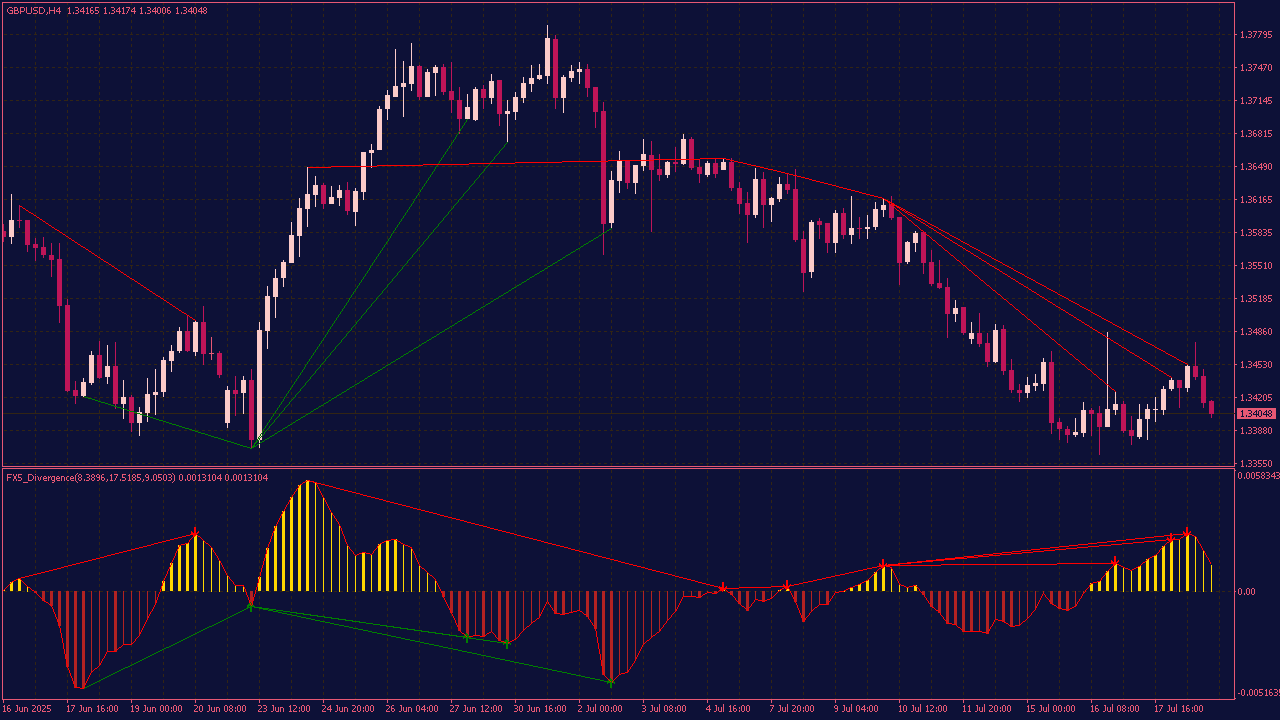Screen dimensions: 1280x720
Task: Click the 0.00 zero level label of the indicator
Action: click(1246, 592)
